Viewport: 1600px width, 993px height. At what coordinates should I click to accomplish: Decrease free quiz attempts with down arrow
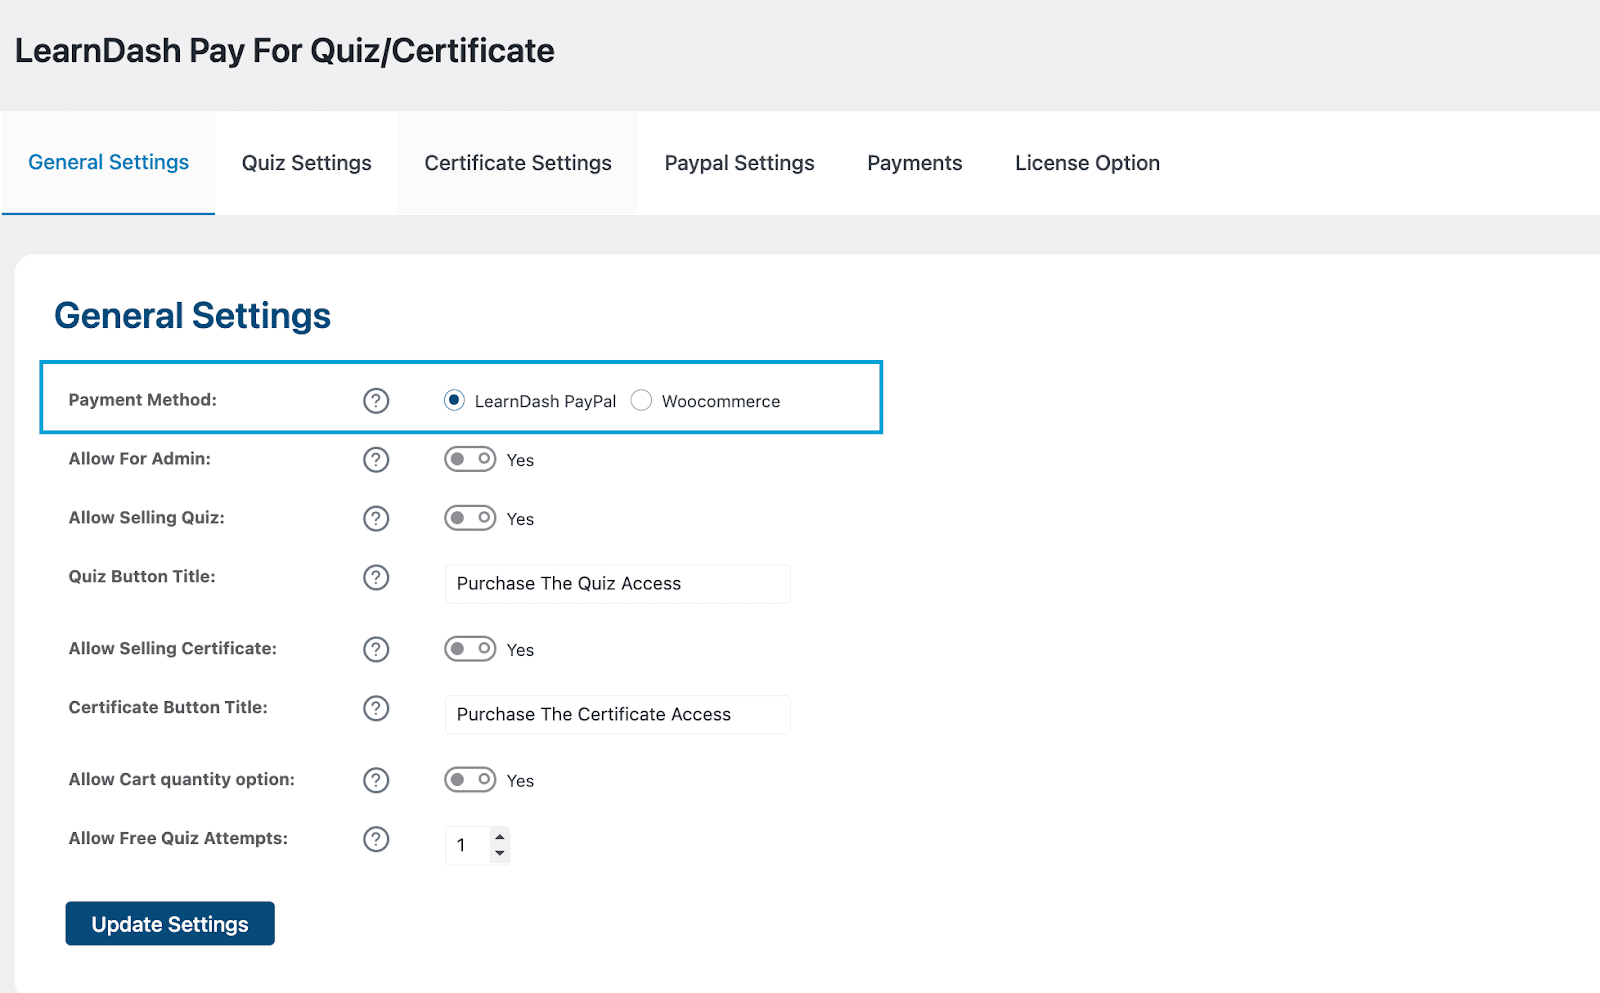pyautogui.click(x=500, y=853)
